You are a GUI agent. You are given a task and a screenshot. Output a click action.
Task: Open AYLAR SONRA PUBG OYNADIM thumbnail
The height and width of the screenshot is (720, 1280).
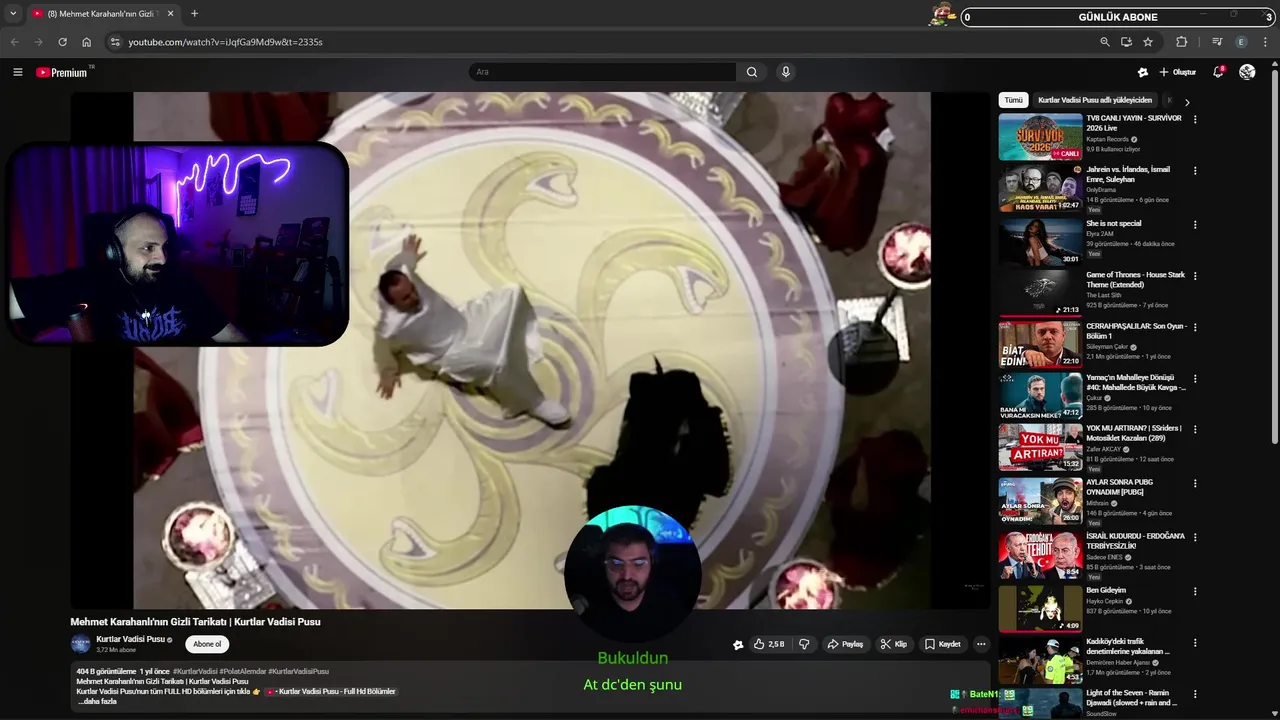pos(1040,500)
